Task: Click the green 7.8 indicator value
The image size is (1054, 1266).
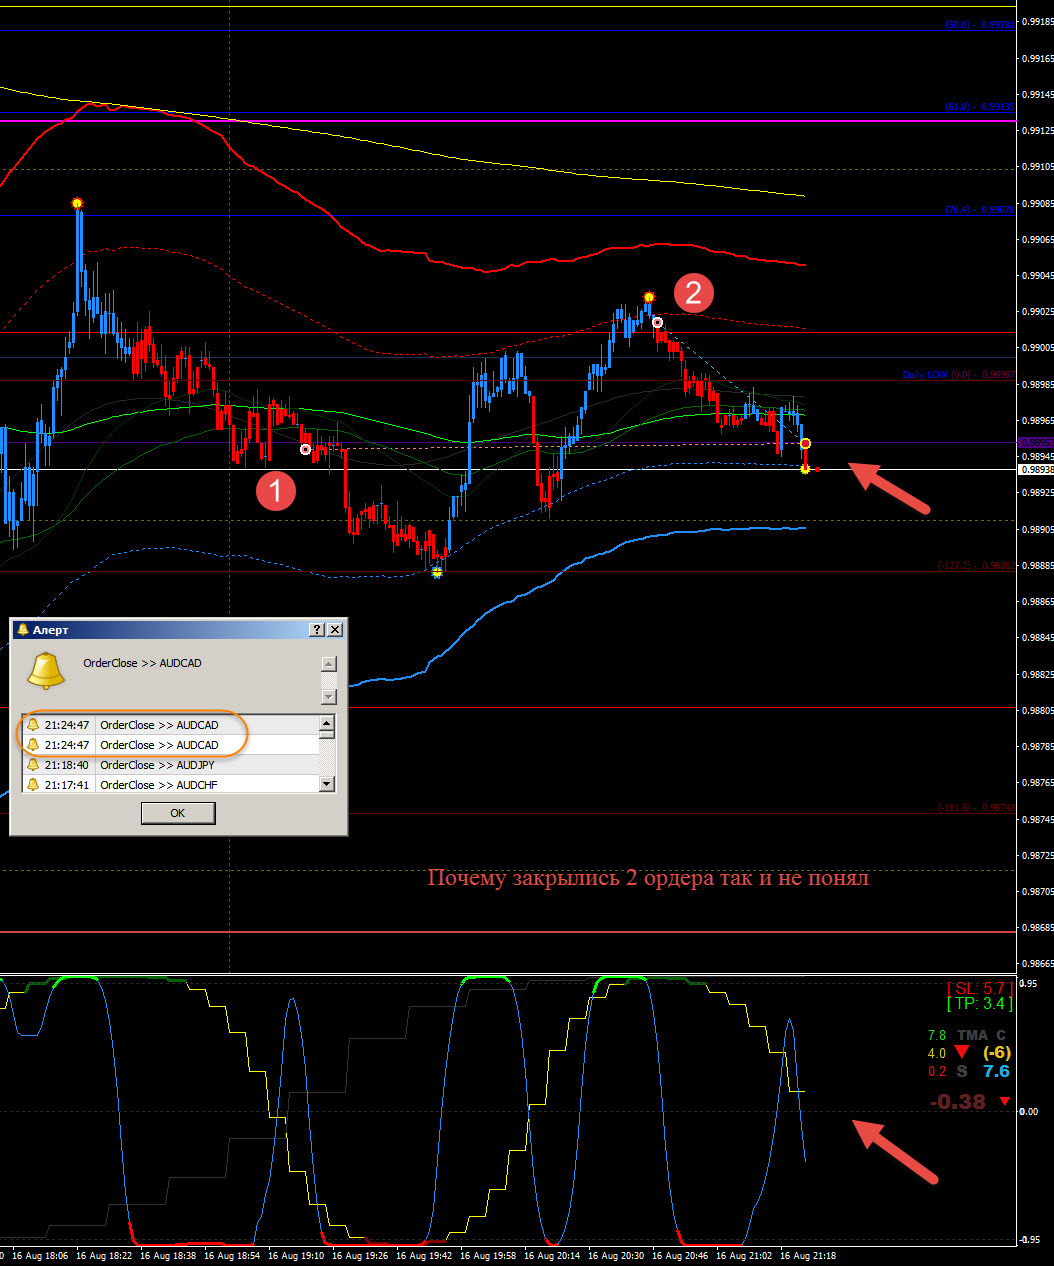Action: tap(937, 1035)
